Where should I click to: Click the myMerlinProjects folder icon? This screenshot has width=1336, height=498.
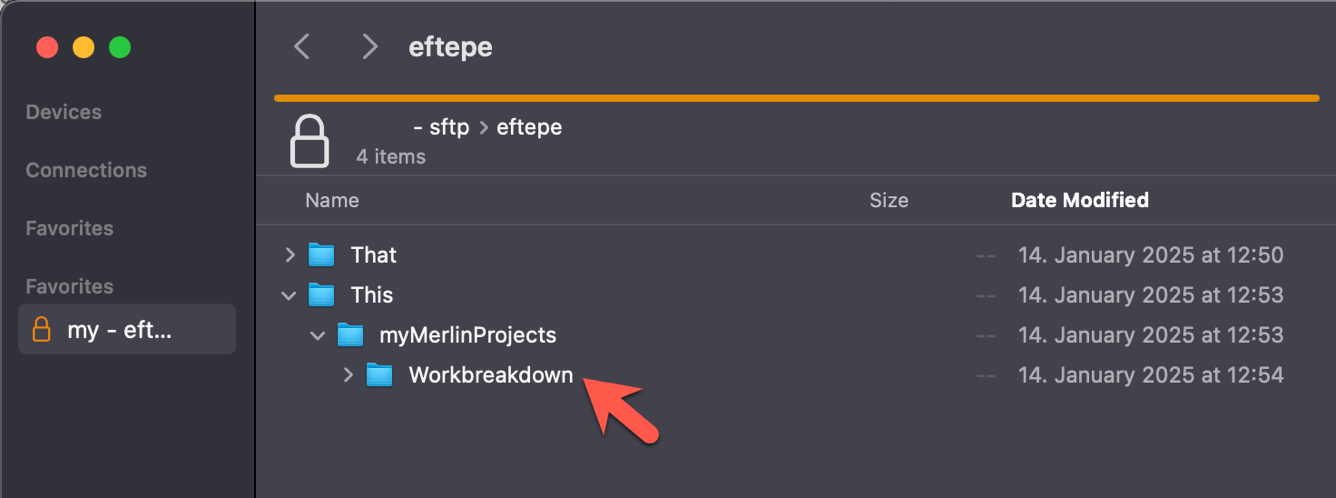click(x=350, y=335)
